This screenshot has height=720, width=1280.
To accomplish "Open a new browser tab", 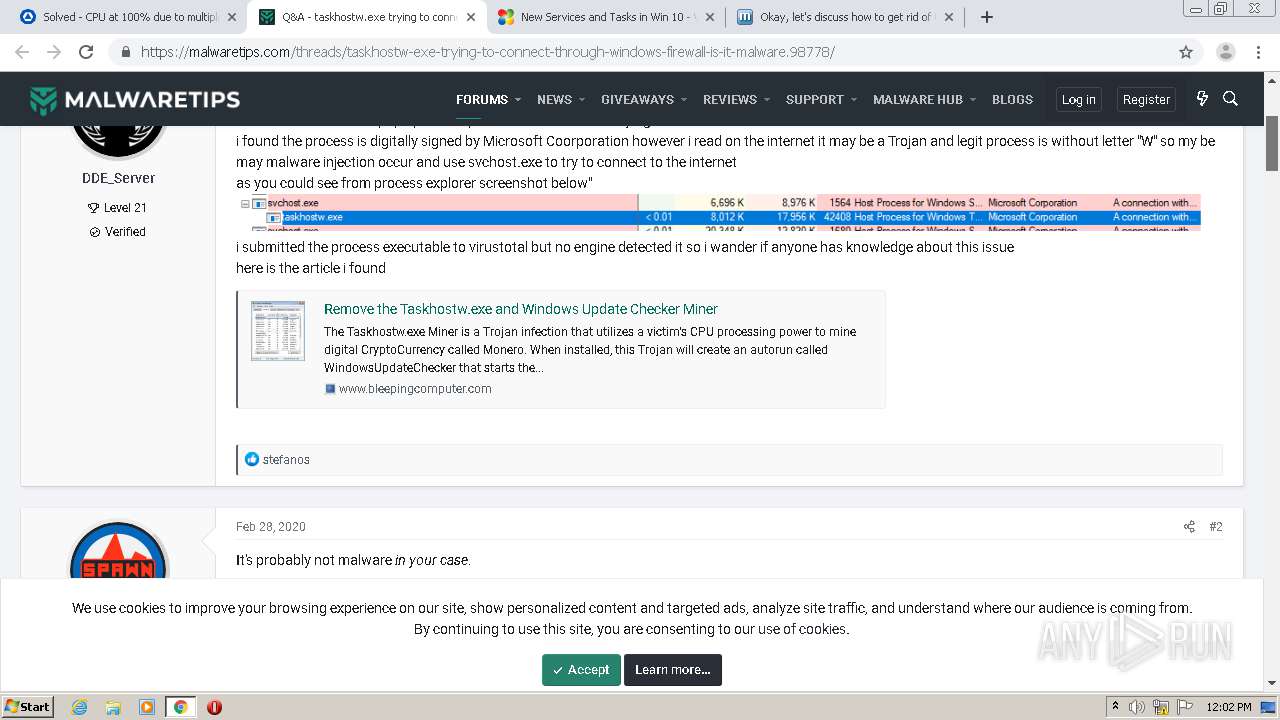I will click(x=987, y=17).
